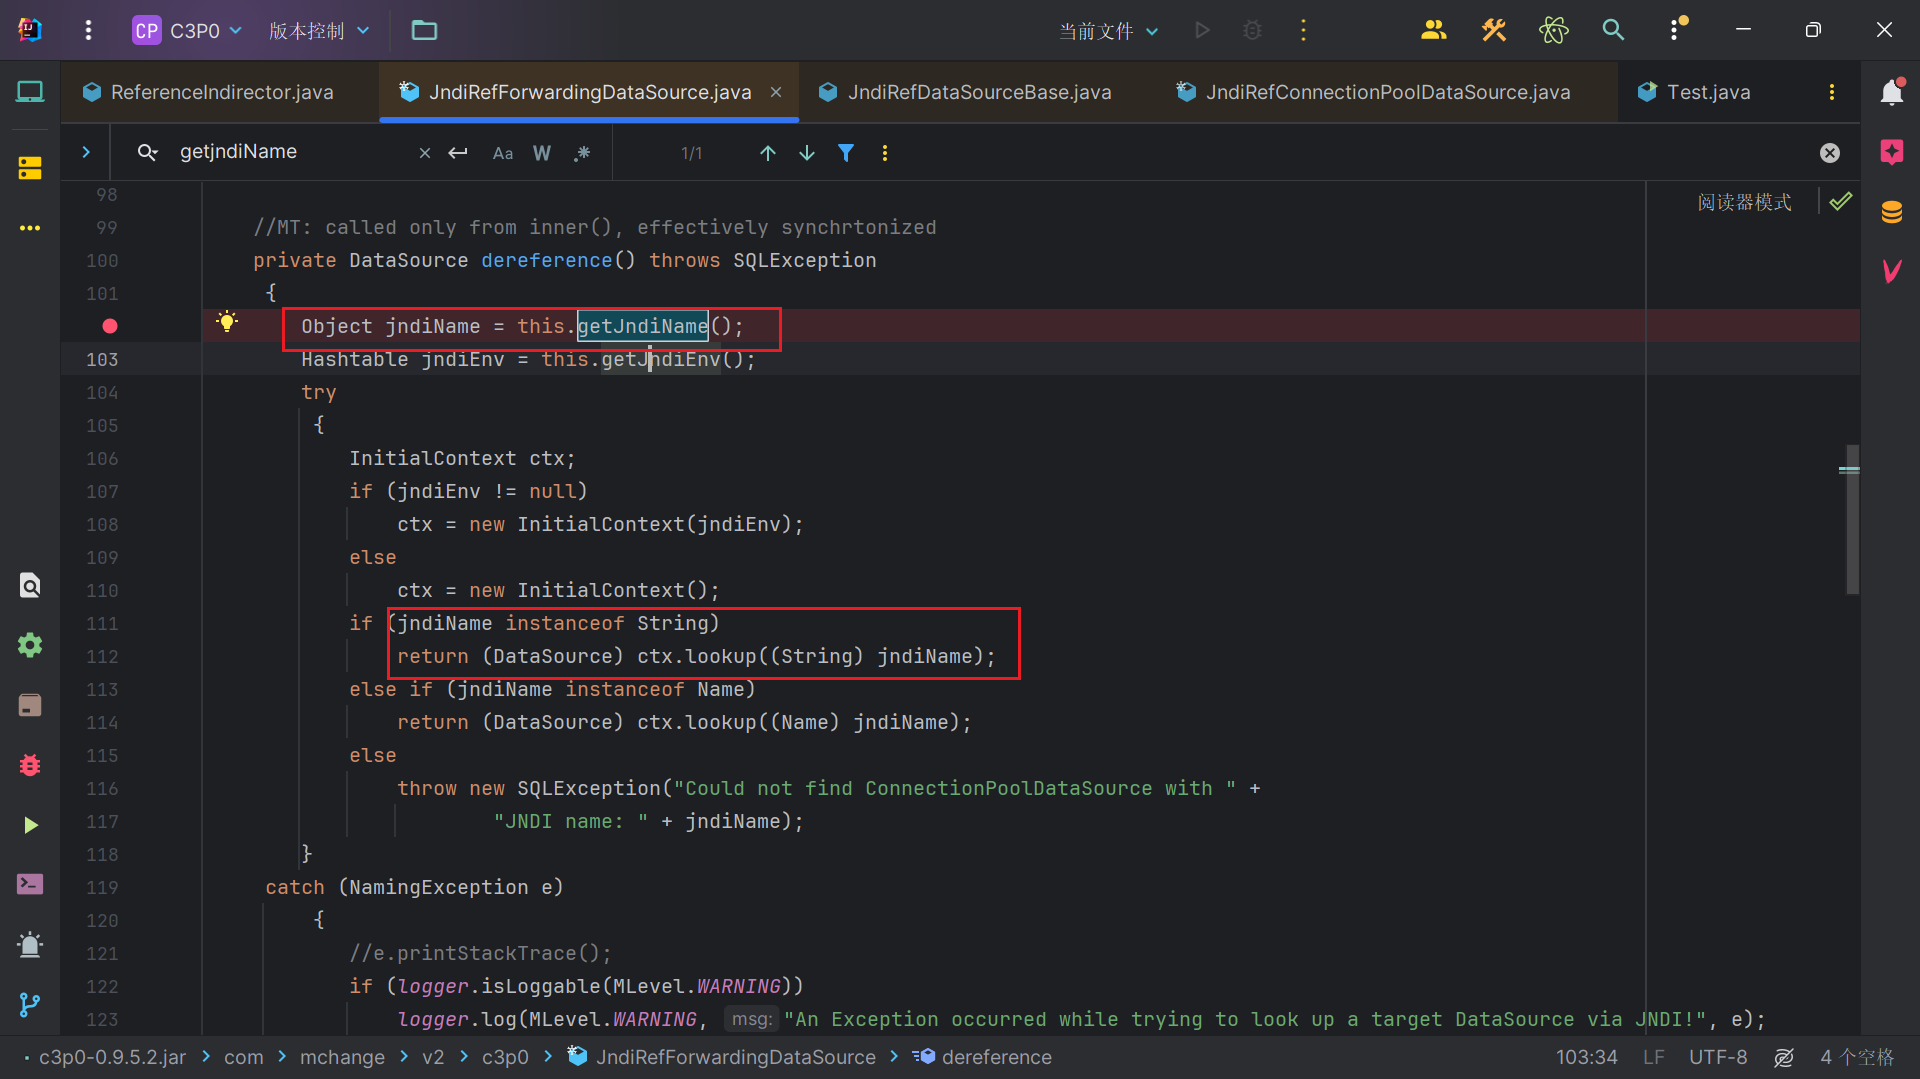Open Search Everywhere magnifier

tap(1613, 30)
